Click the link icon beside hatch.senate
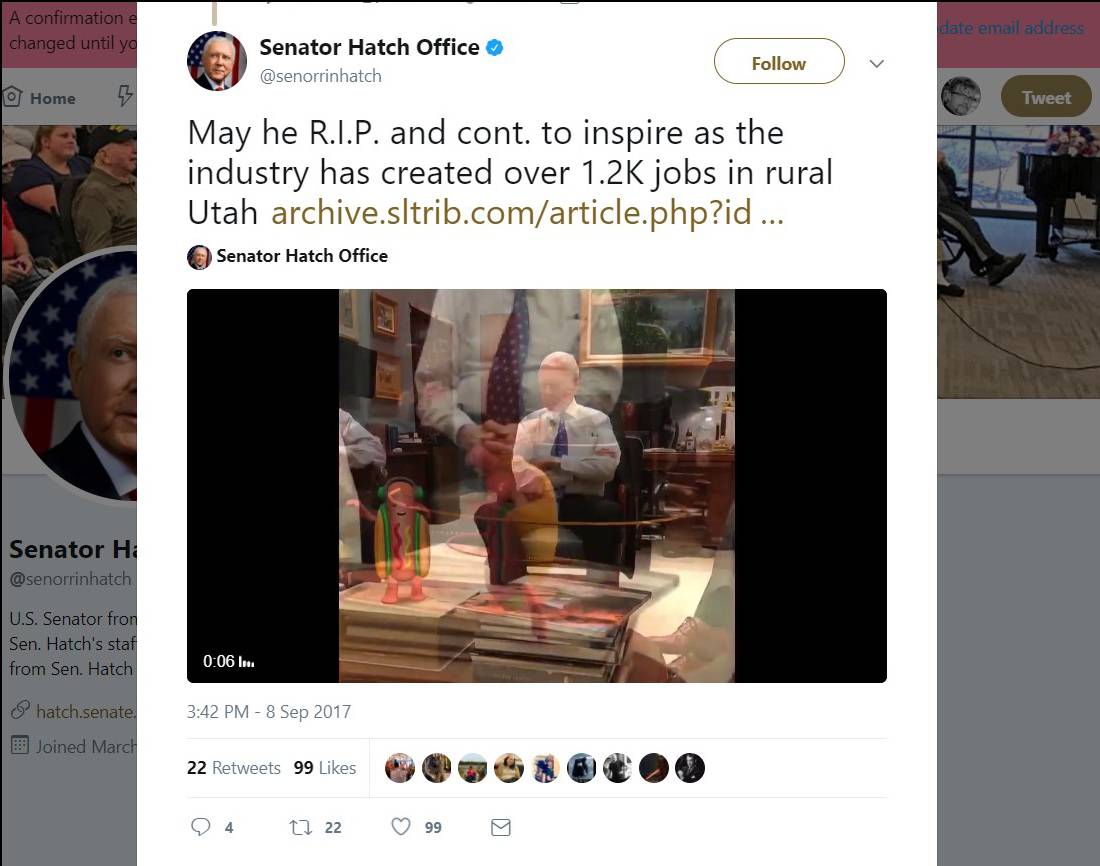 tap(19, 711)
